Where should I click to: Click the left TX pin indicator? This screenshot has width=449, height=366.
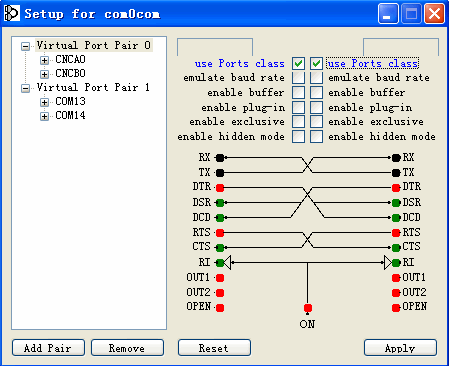[x=220, y=173]
